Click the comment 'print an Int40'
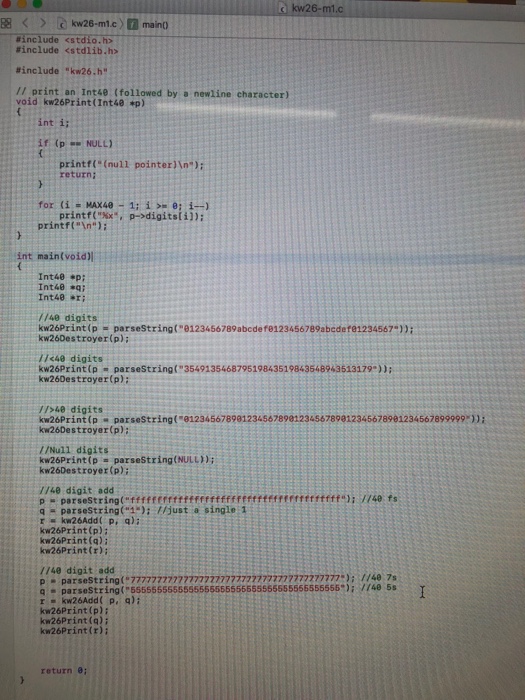The width and height of the screenshot is (525, 700). coord(153,94)
